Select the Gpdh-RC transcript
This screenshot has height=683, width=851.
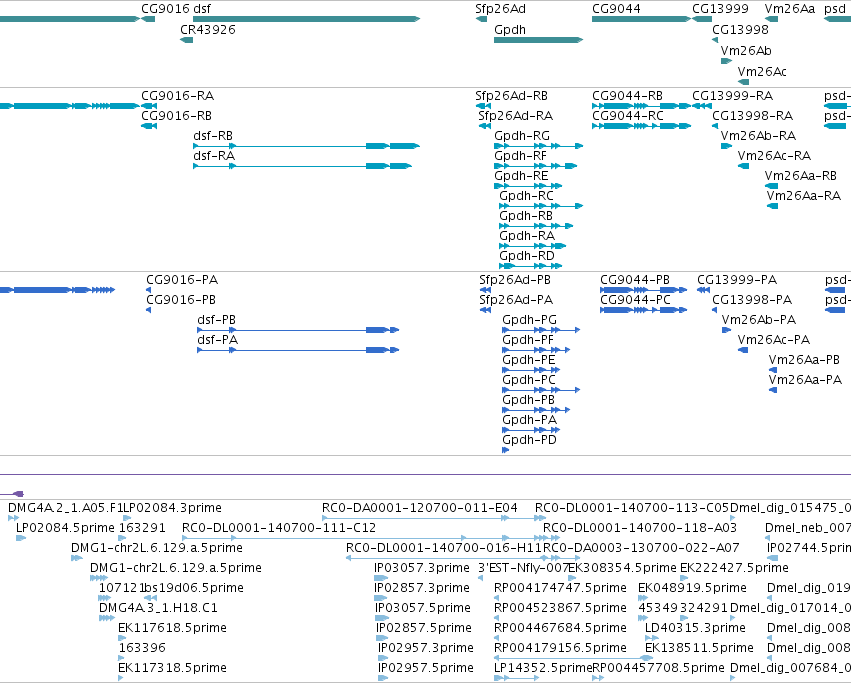[x=541, y=206]
